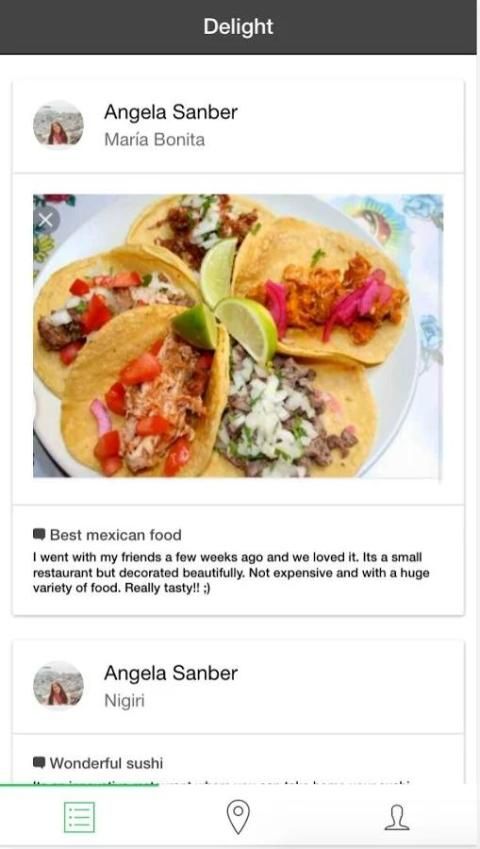
Task: Open the user profile tab icon
Action: pyautogui.click(x=397, y=817)
